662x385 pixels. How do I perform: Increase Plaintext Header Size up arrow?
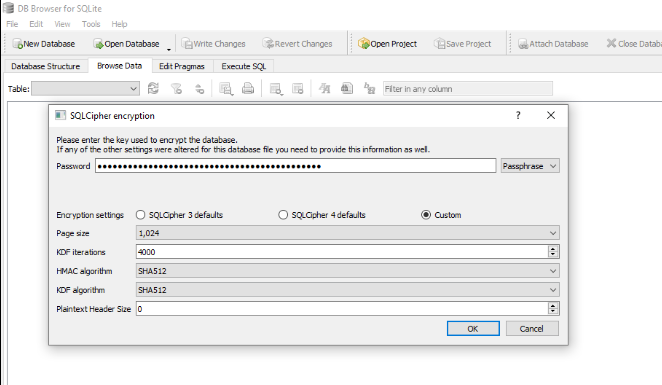tap(553, 306)
